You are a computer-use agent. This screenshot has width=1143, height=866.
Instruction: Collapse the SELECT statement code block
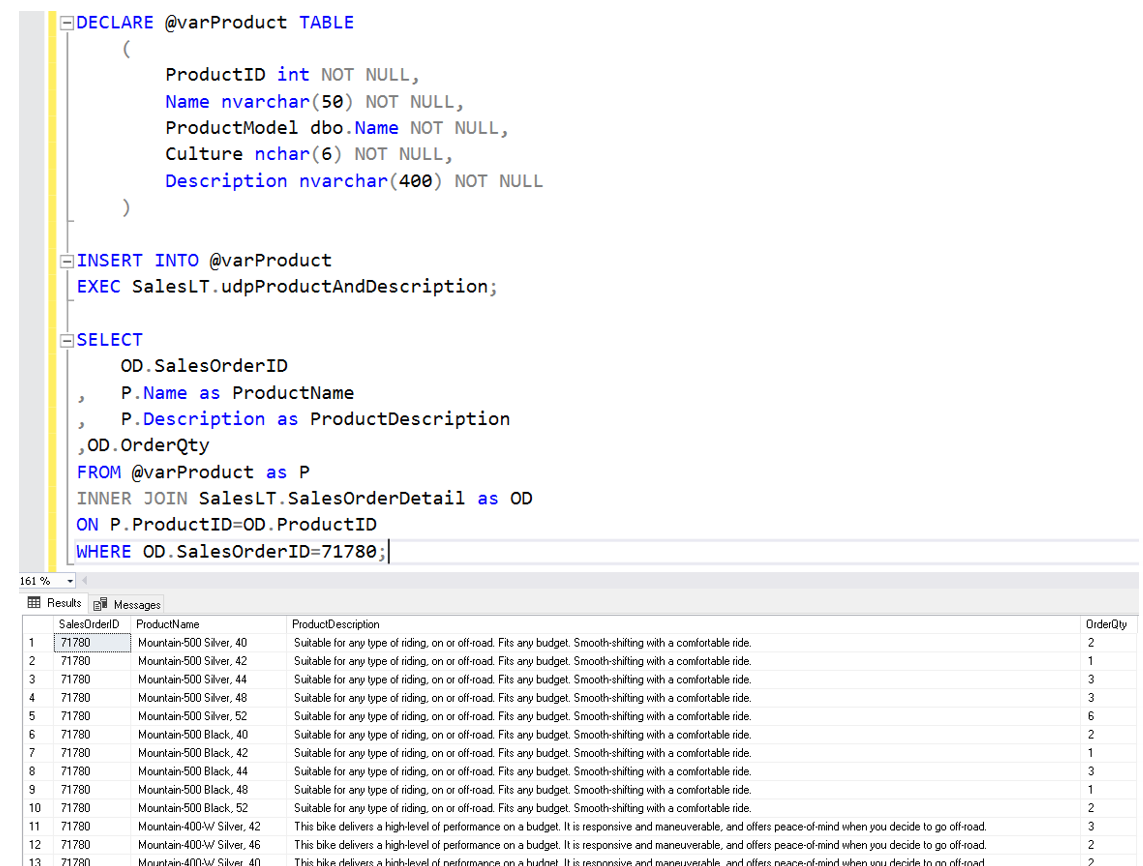click(x=66, y=339)
